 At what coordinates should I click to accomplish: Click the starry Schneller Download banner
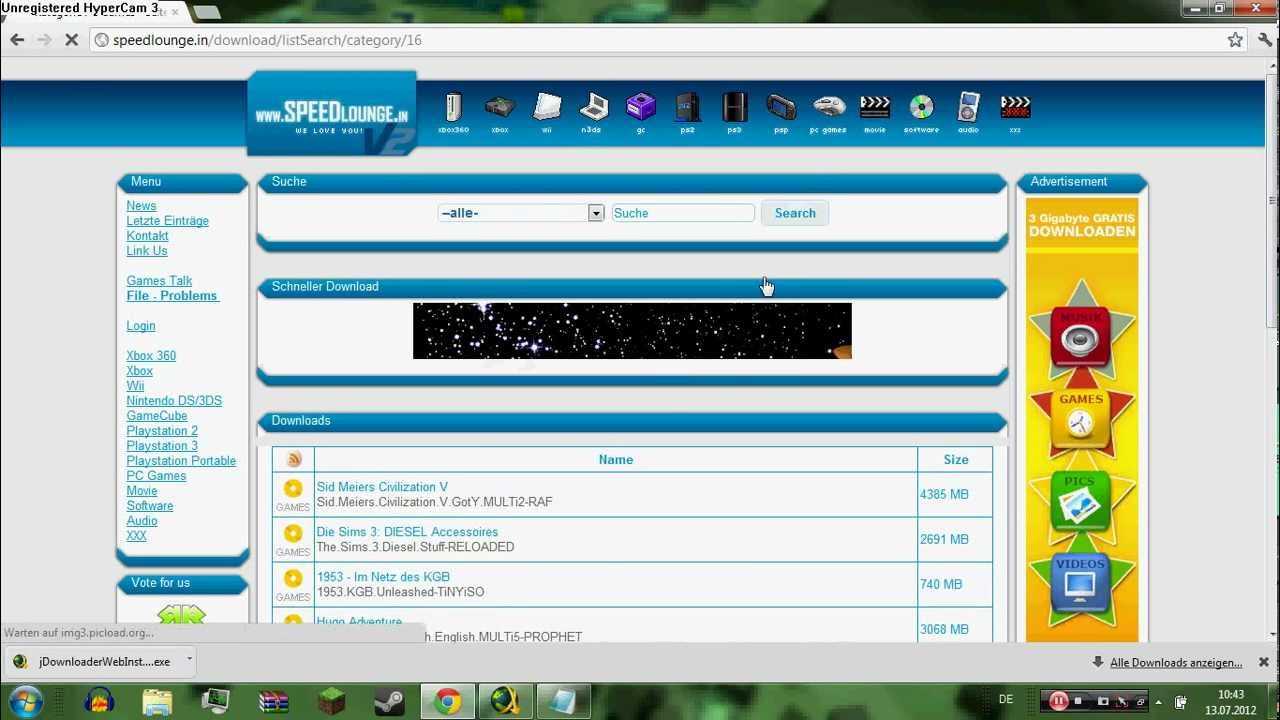[x=632, y=331]
